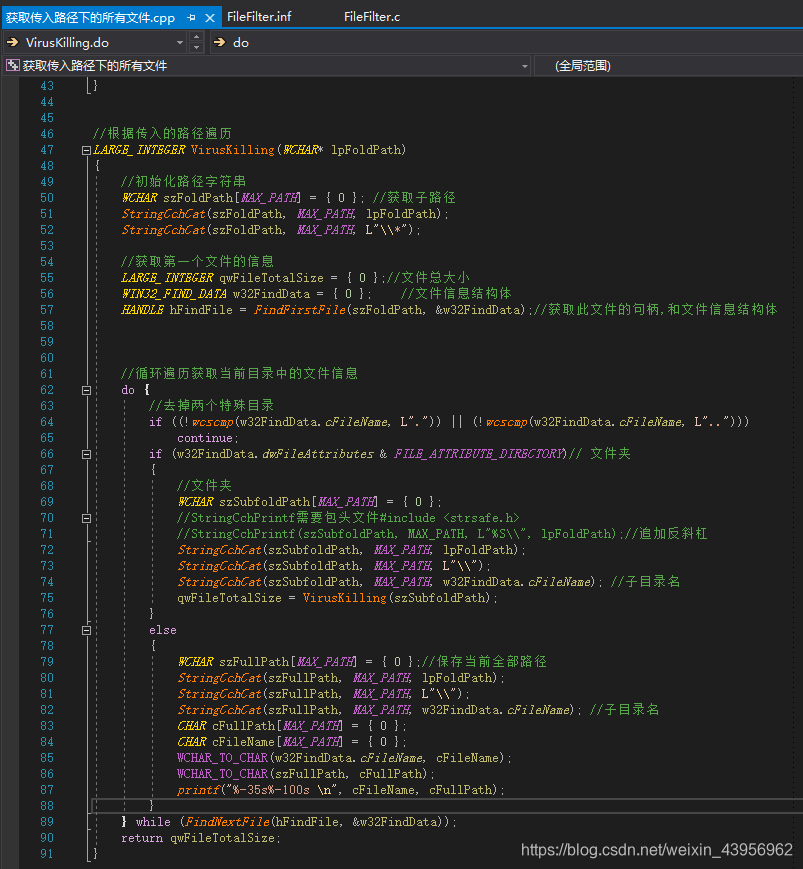
Task: Click line number 58 in the gutter
Action: [x=47, y=326]
